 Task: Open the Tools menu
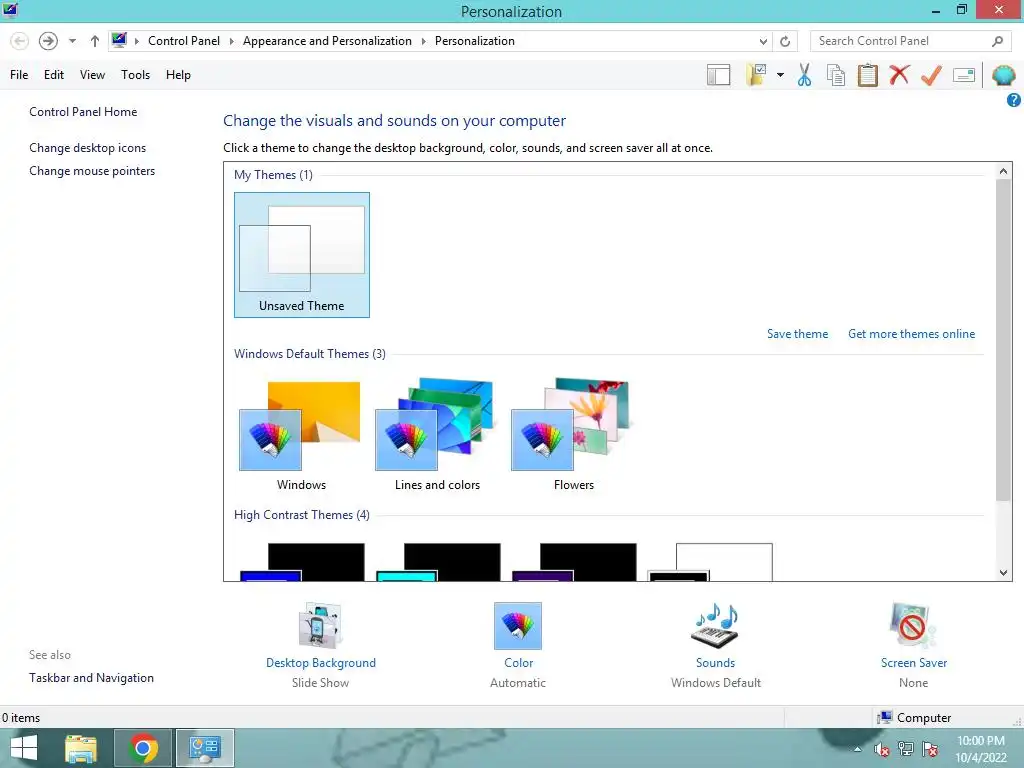(135, 74)
